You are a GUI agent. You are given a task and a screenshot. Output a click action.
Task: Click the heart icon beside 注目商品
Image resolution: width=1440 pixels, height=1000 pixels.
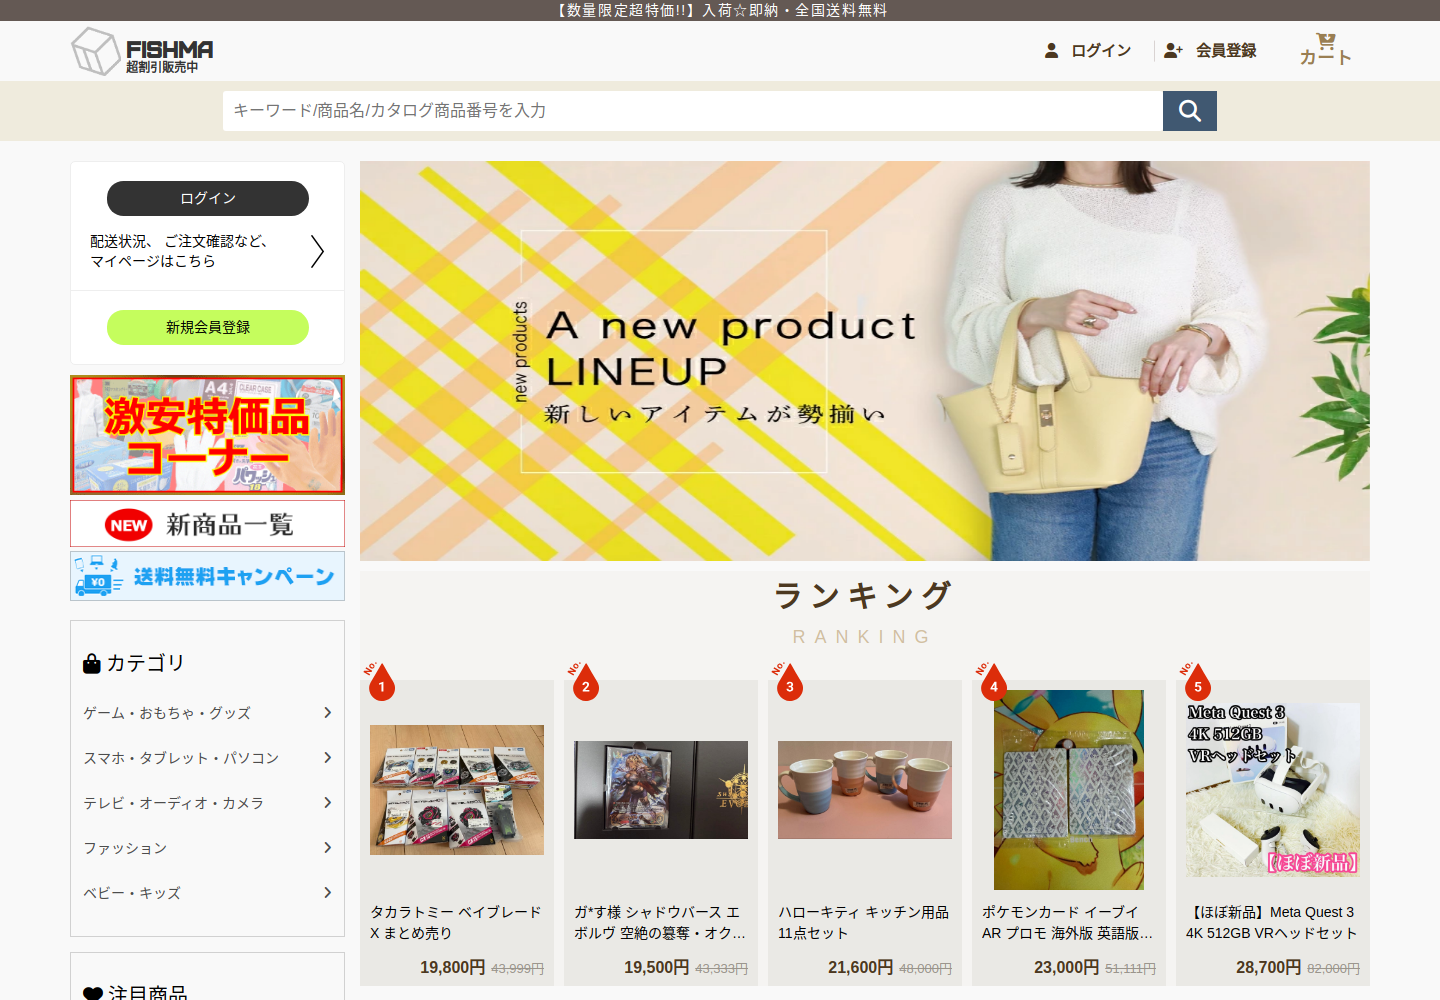tap(93, 994)
